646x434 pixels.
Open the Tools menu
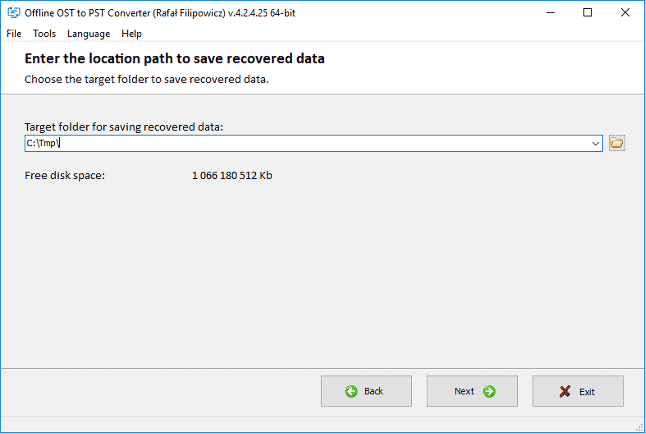coord(44,33)
